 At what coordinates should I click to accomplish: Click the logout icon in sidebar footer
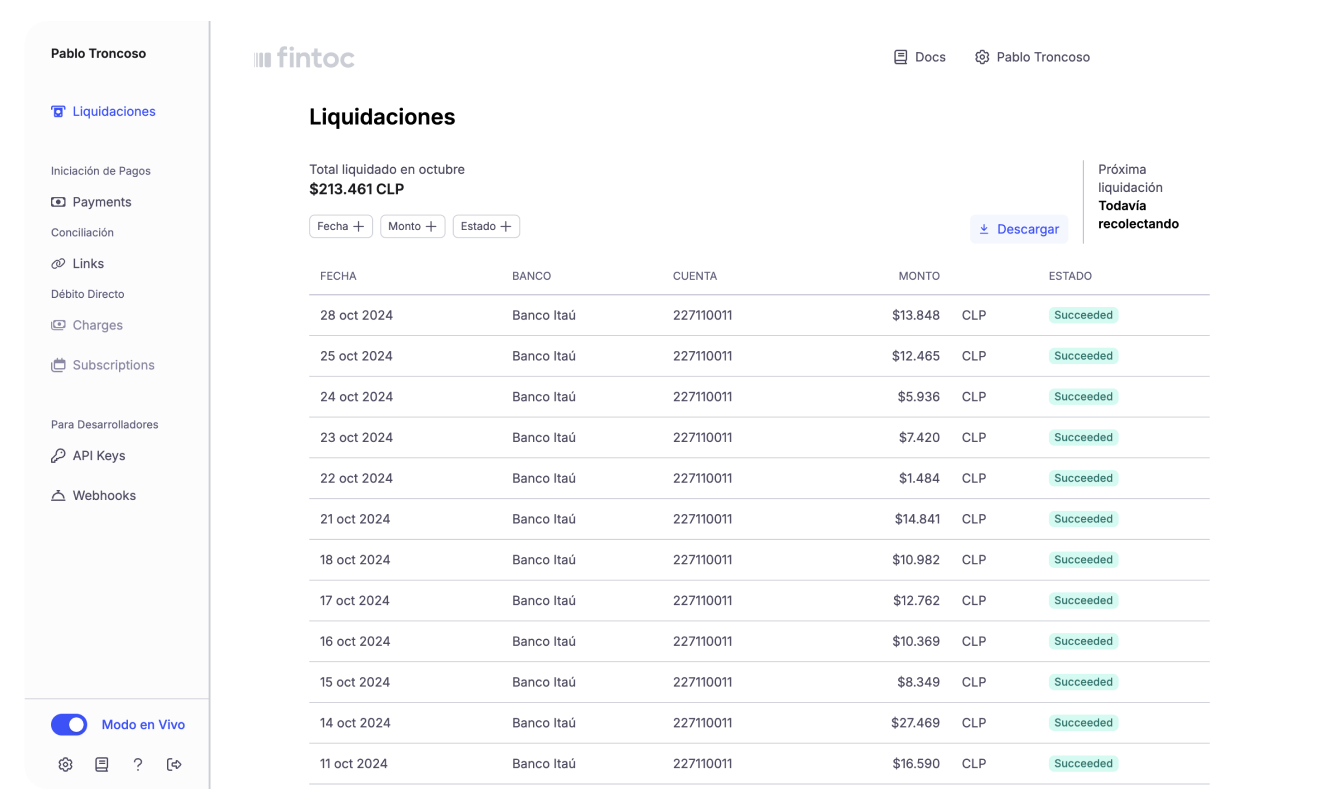point(174,765)
